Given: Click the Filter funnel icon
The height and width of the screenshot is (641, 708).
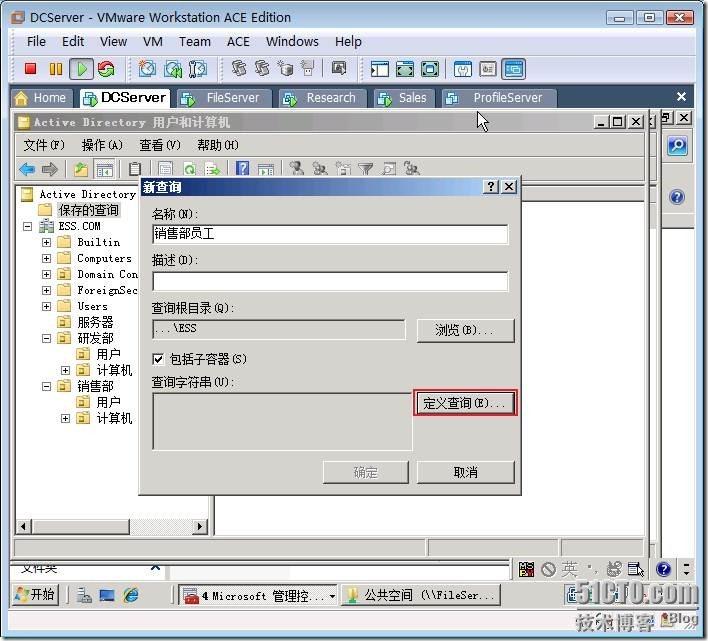Looking at the screenshot, I should 365,169.
